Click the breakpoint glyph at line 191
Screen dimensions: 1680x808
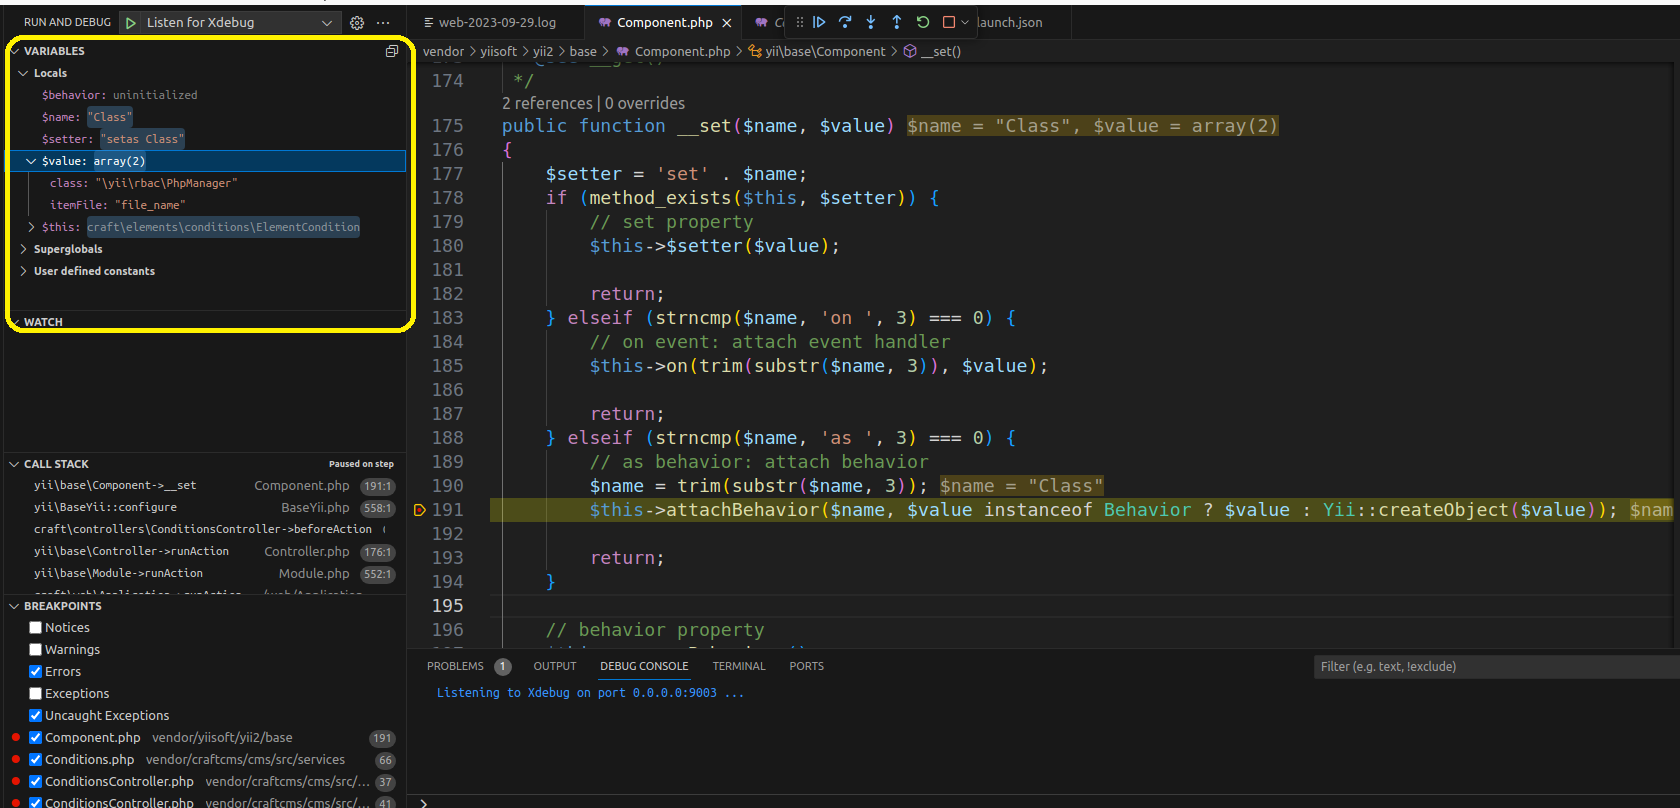[420, 510]
